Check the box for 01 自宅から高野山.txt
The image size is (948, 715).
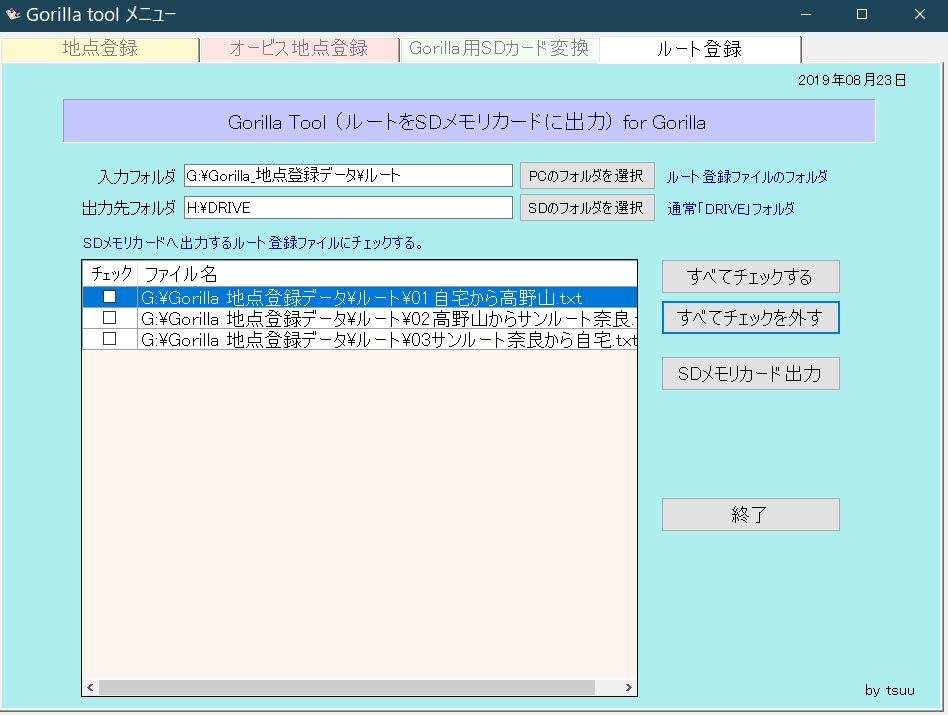tap(110, 297)
